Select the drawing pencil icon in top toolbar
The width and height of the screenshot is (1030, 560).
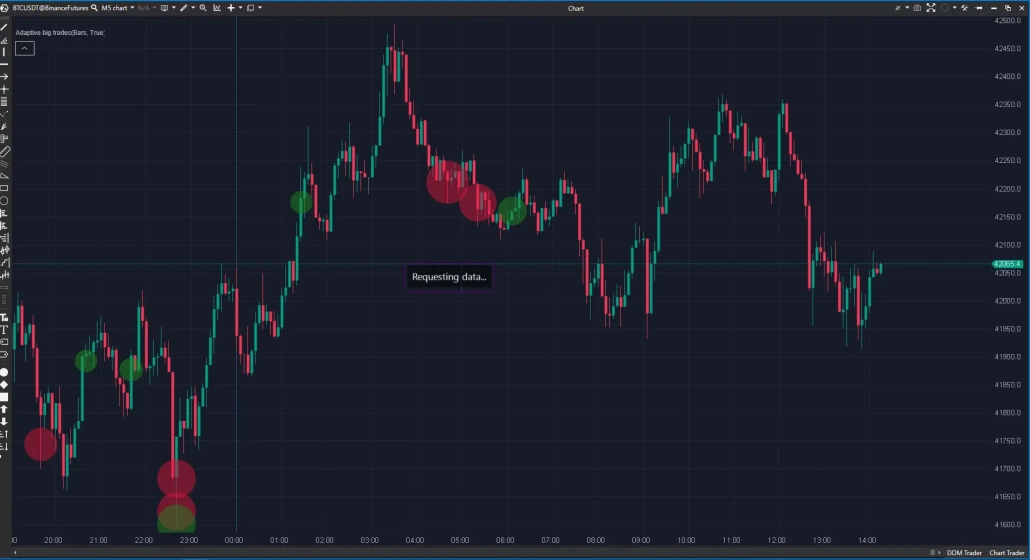[183, 8]
